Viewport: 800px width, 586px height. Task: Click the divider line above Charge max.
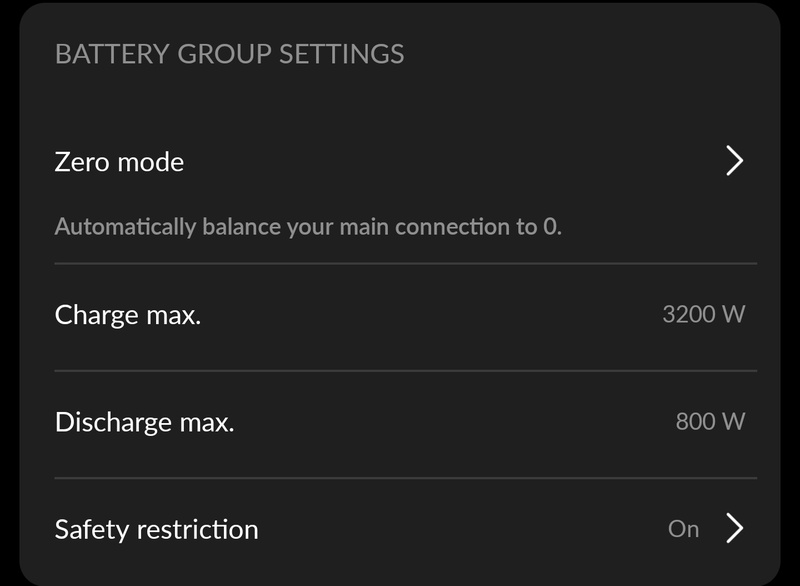[405, 264]
